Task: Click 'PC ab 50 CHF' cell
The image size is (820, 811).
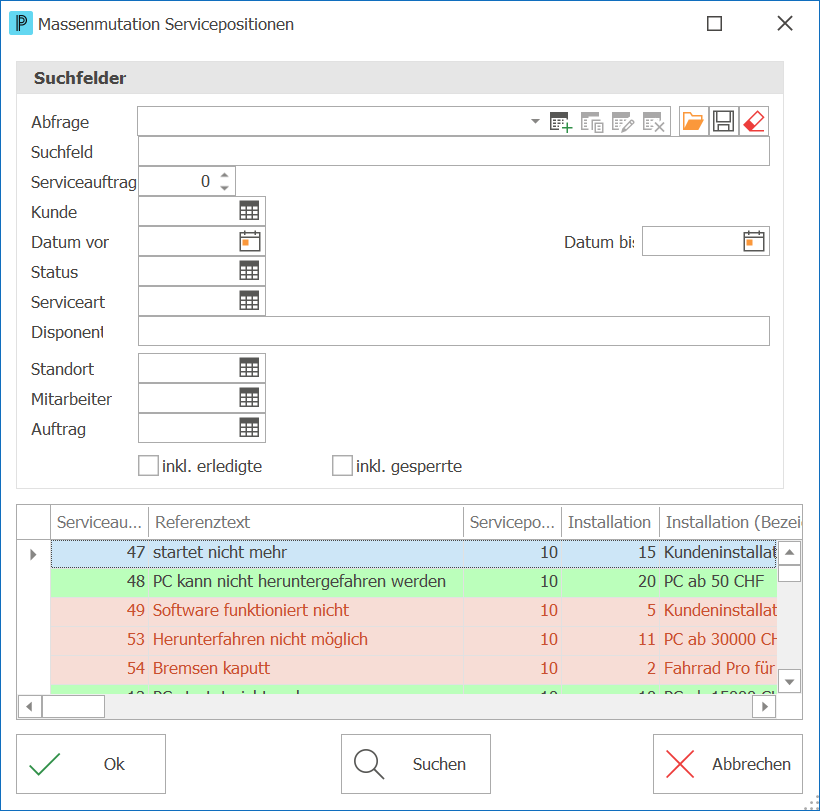Action: (x=719, y=582)
